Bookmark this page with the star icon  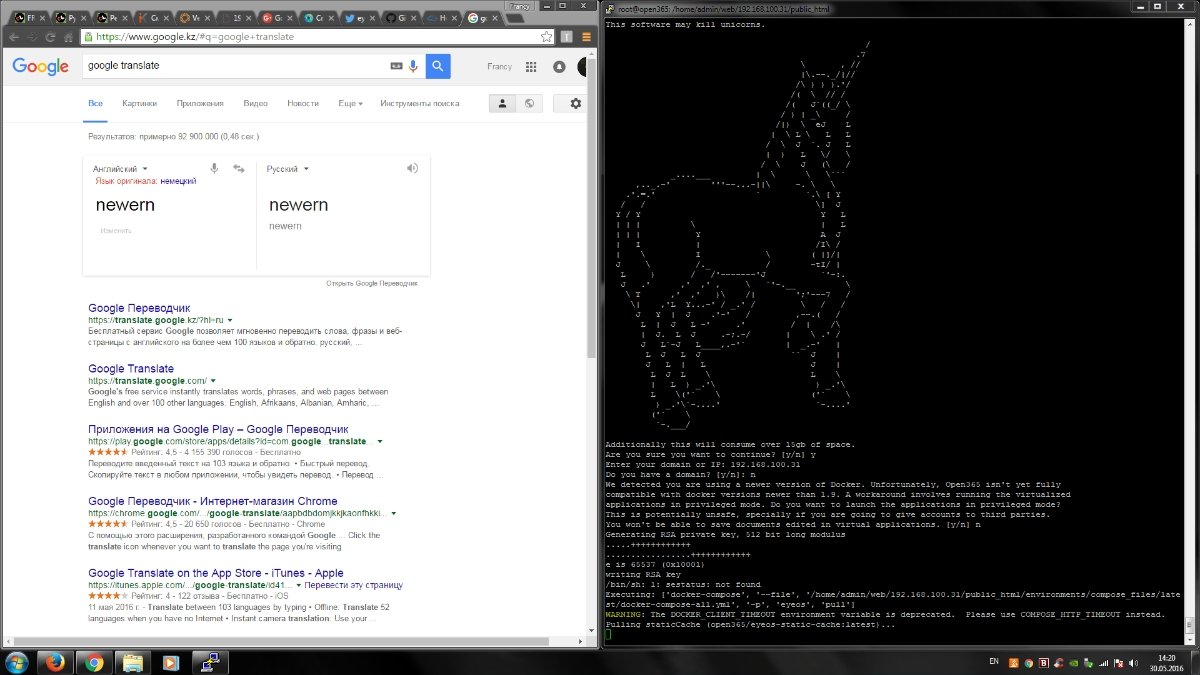(546, 36)
